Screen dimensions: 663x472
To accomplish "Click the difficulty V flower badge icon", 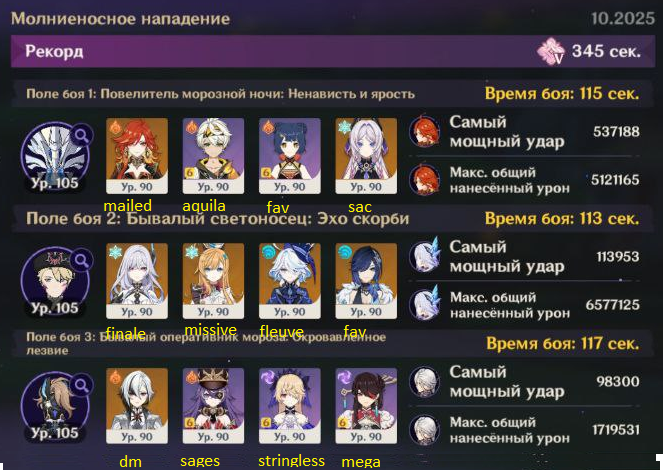I will click(551, 51).
